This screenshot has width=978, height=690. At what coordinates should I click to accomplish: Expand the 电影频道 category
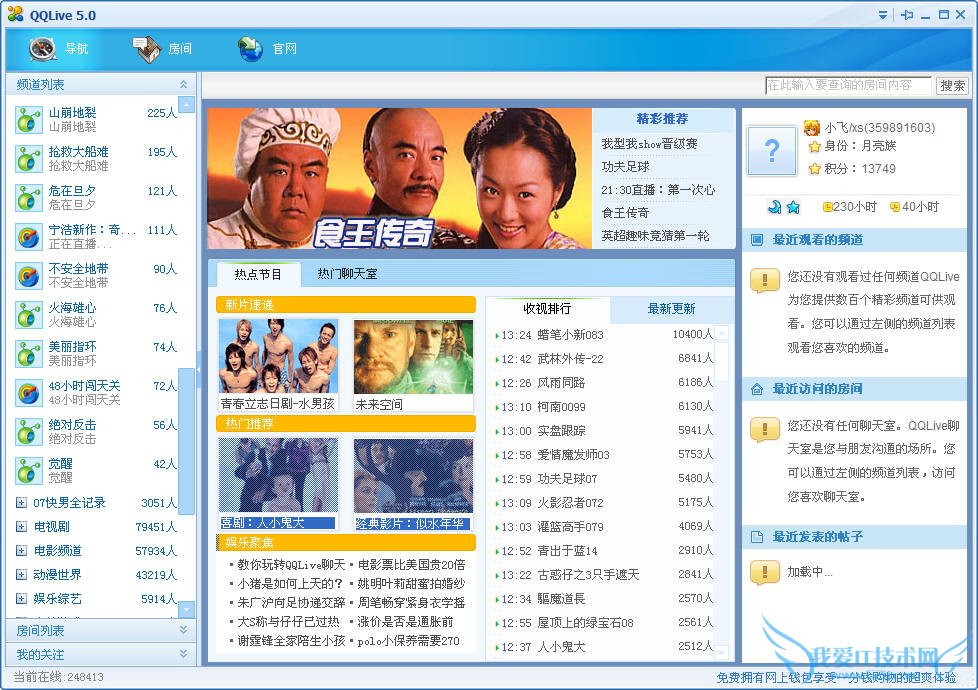[x=21, y=551]
